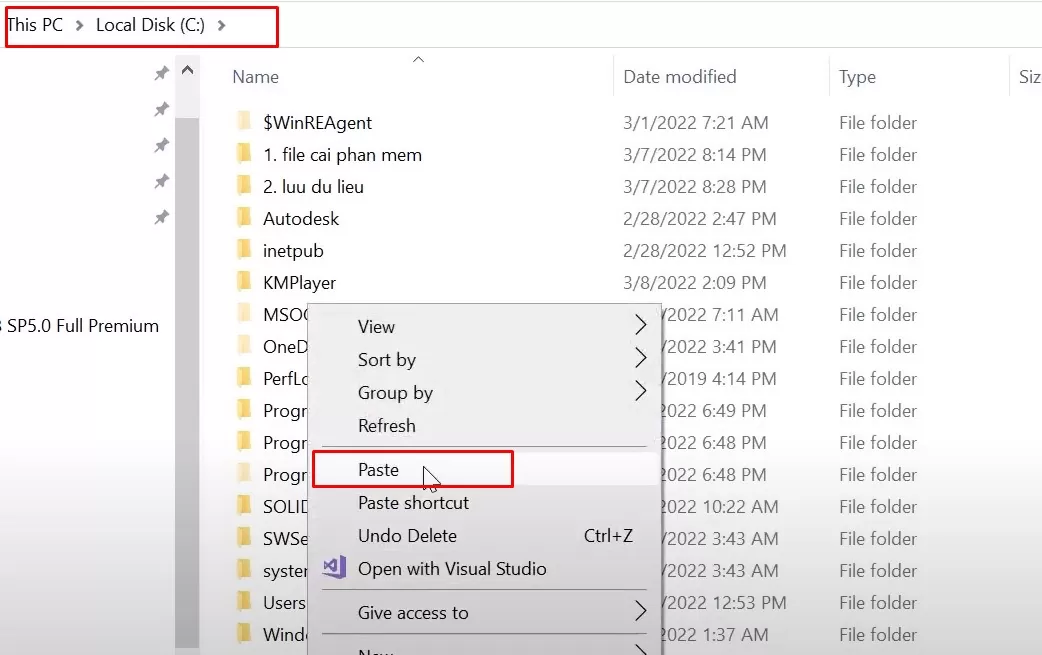Open the $WinREAgent folder icon
The image size is (1042, 655).
pyautogui.click(x=245, y=122)
